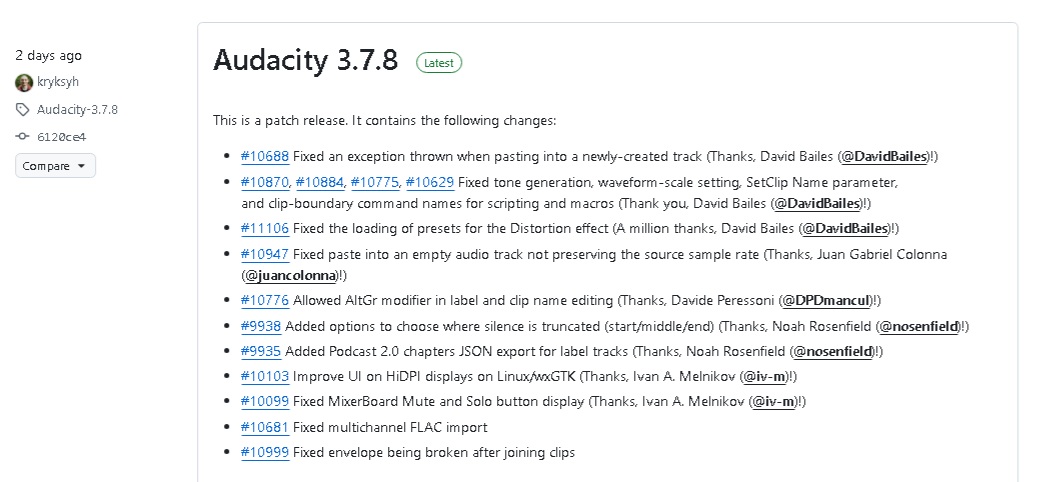Open commit 6120ce4
1042x482 pixels.
coord(61,137)
